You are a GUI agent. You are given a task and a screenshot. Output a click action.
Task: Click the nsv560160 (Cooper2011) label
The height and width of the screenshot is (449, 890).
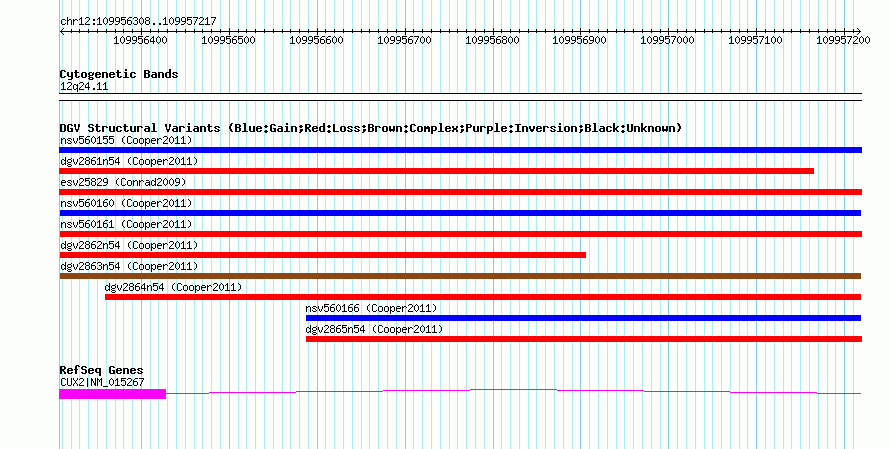(x=126, y=203)
